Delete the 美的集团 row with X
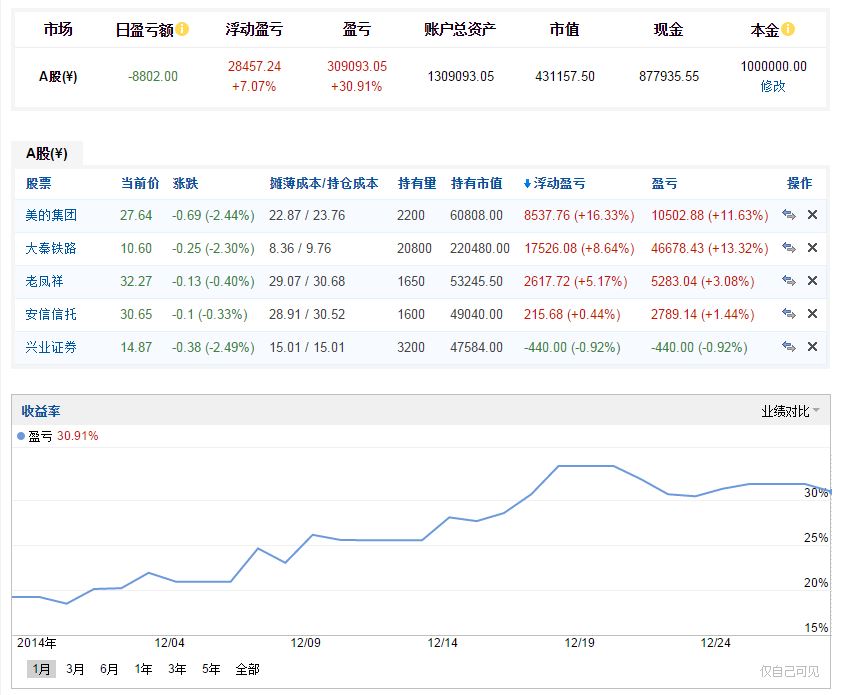This screenshot has width=841, height=695. pos(813,215)
